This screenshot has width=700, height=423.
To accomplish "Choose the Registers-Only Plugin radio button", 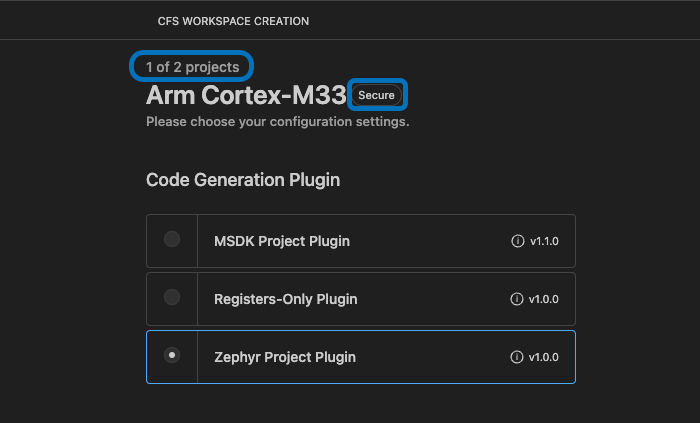I will 172,298.
